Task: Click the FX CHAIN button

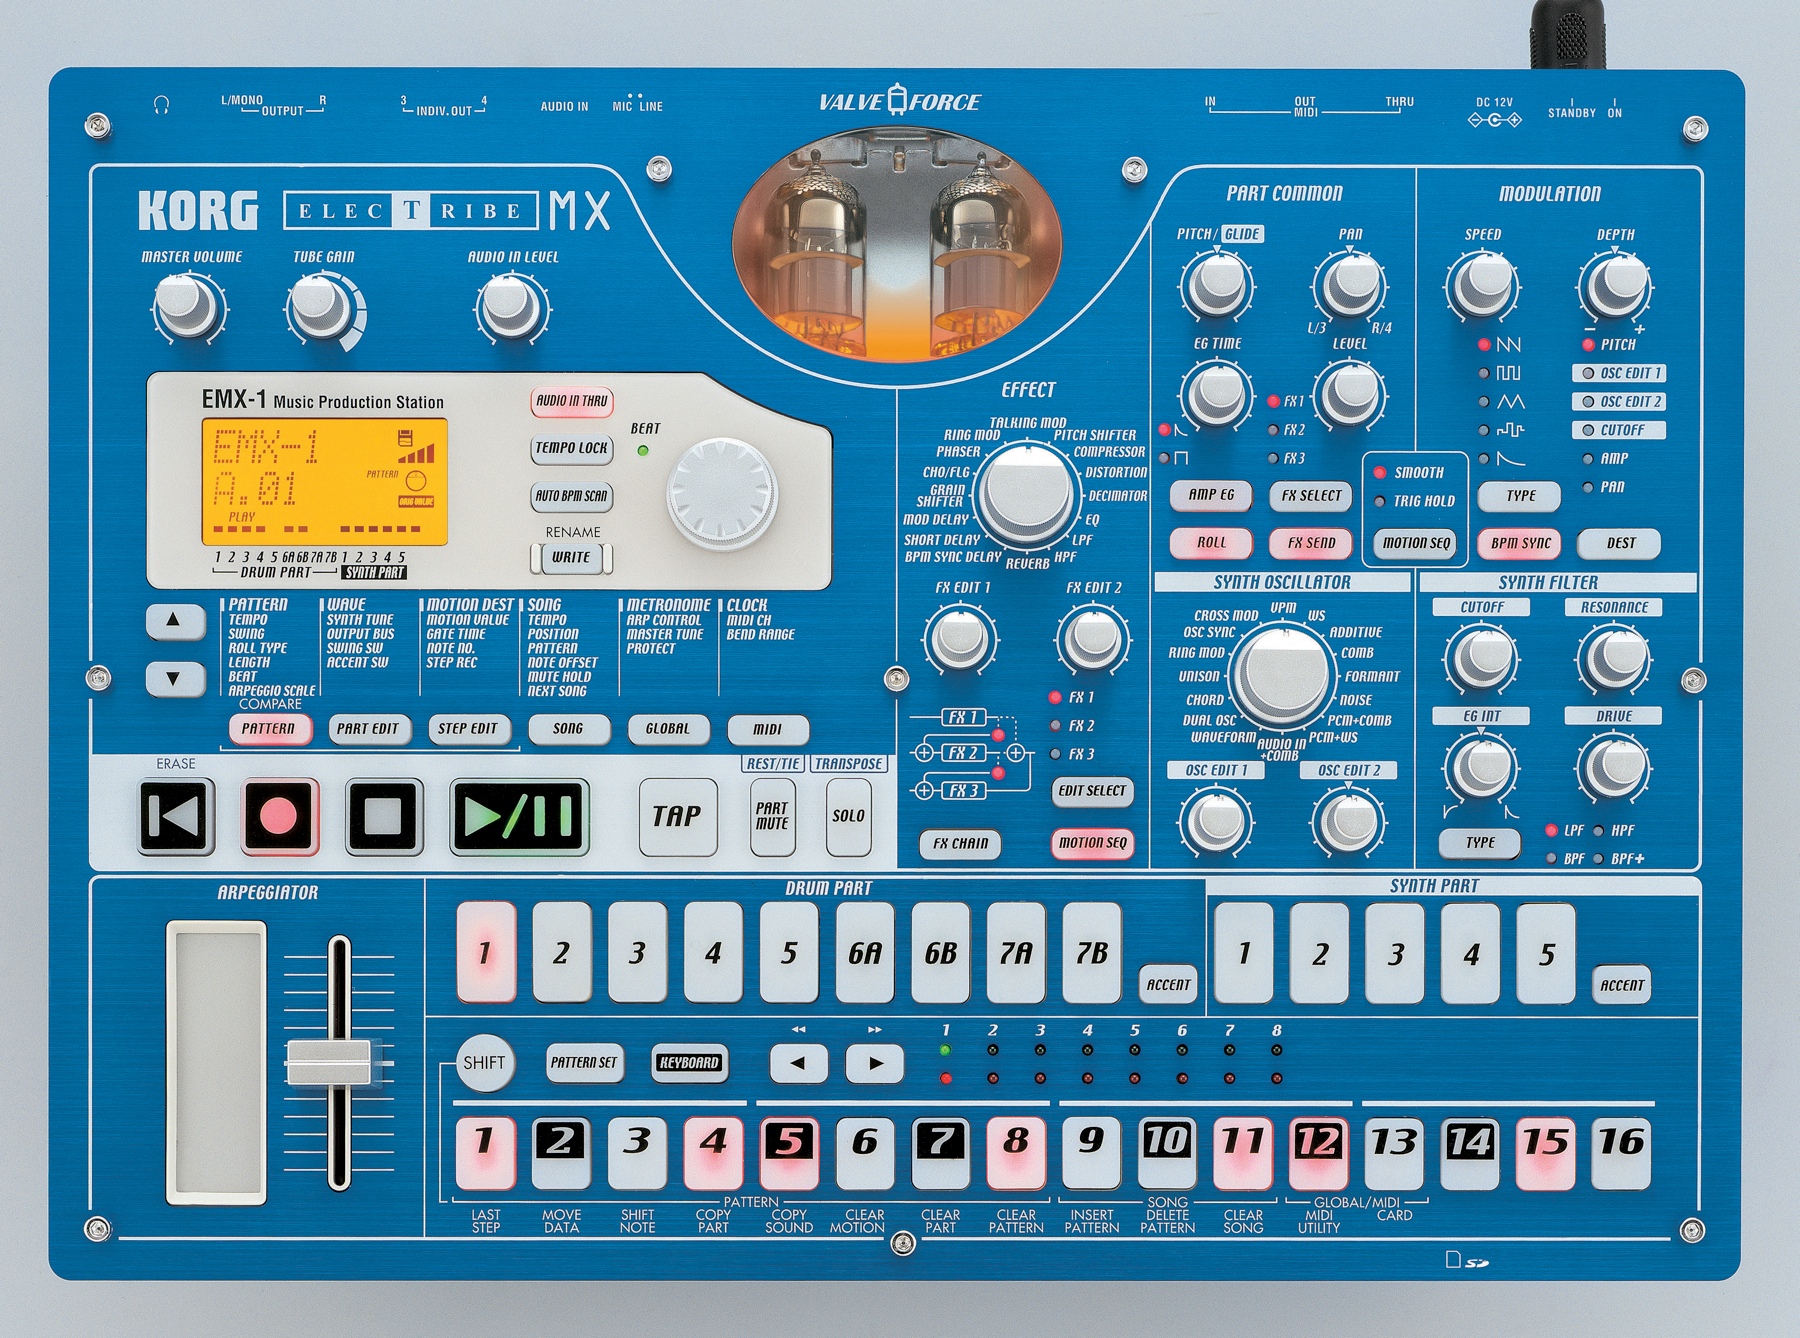Action: pos(960,844)
